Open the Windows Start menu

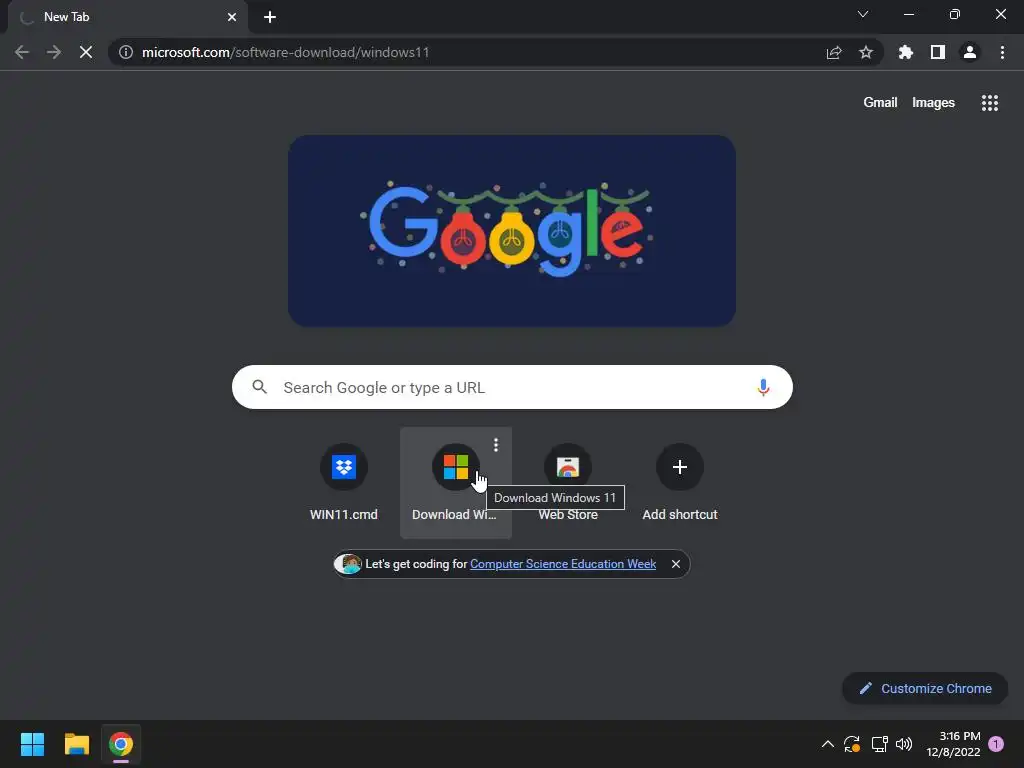32,744
